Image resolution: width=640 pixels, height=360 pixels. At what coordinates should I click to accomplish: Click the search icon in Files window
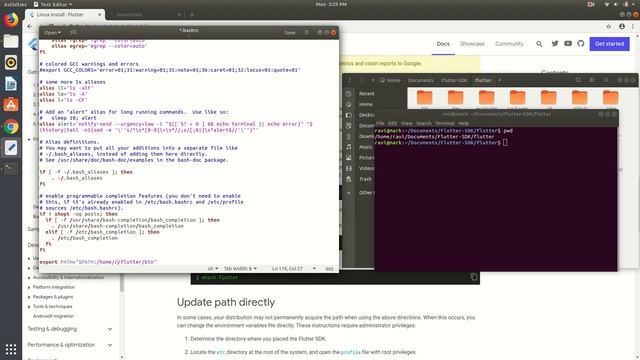578,80
